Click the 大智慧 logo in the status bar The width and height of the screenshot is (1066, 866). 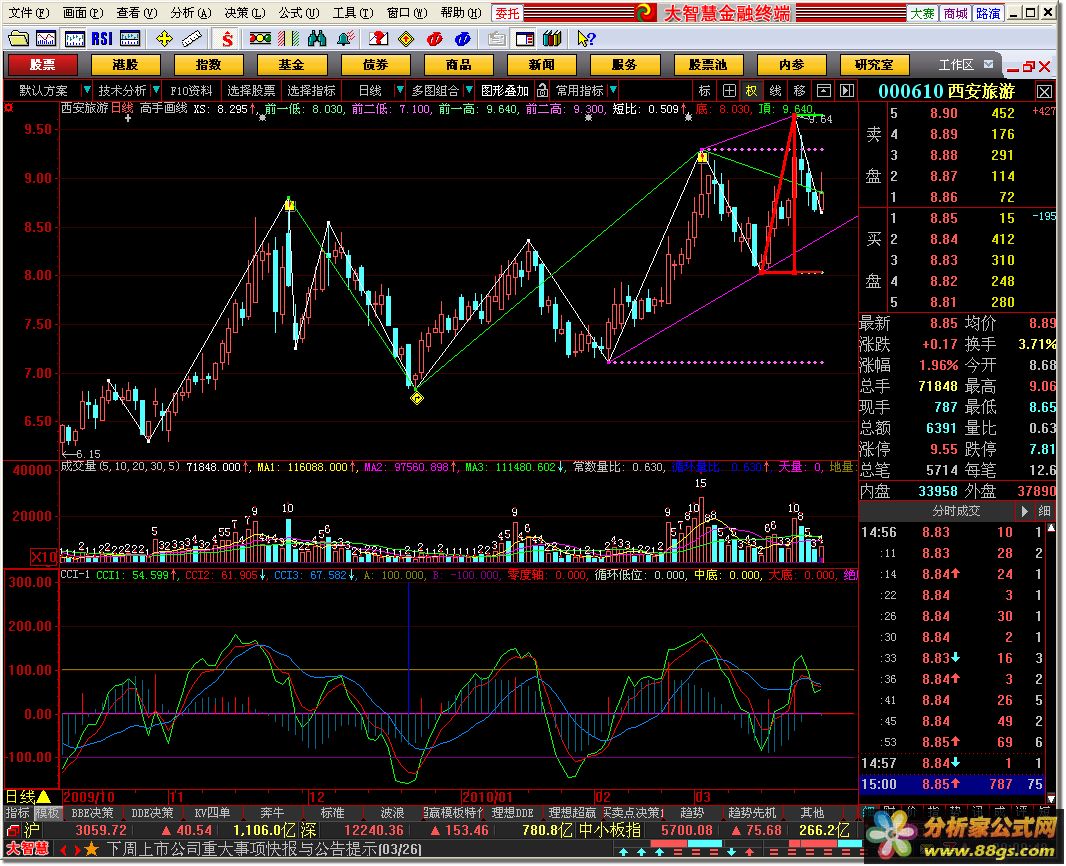(x=28, y=849)
